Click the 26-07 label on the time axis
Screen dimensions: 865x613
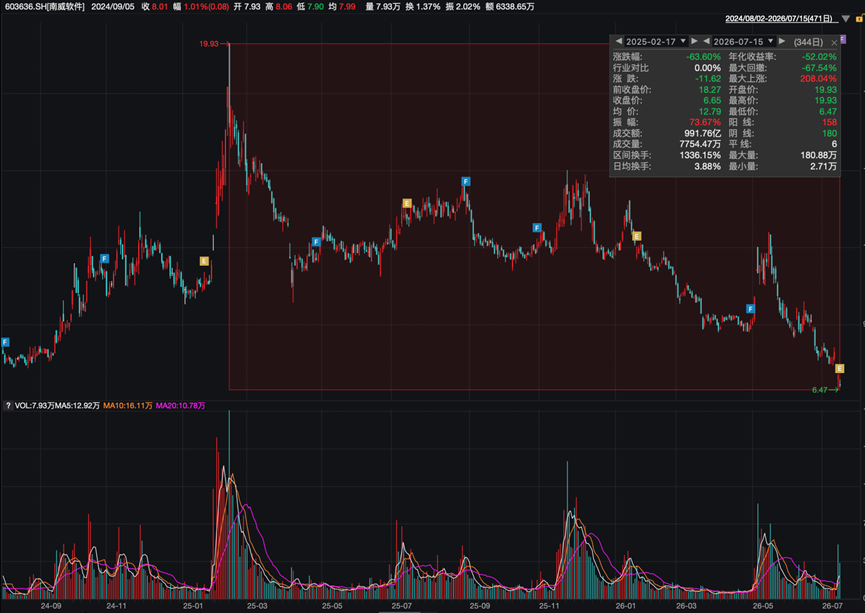click(832, 606)
